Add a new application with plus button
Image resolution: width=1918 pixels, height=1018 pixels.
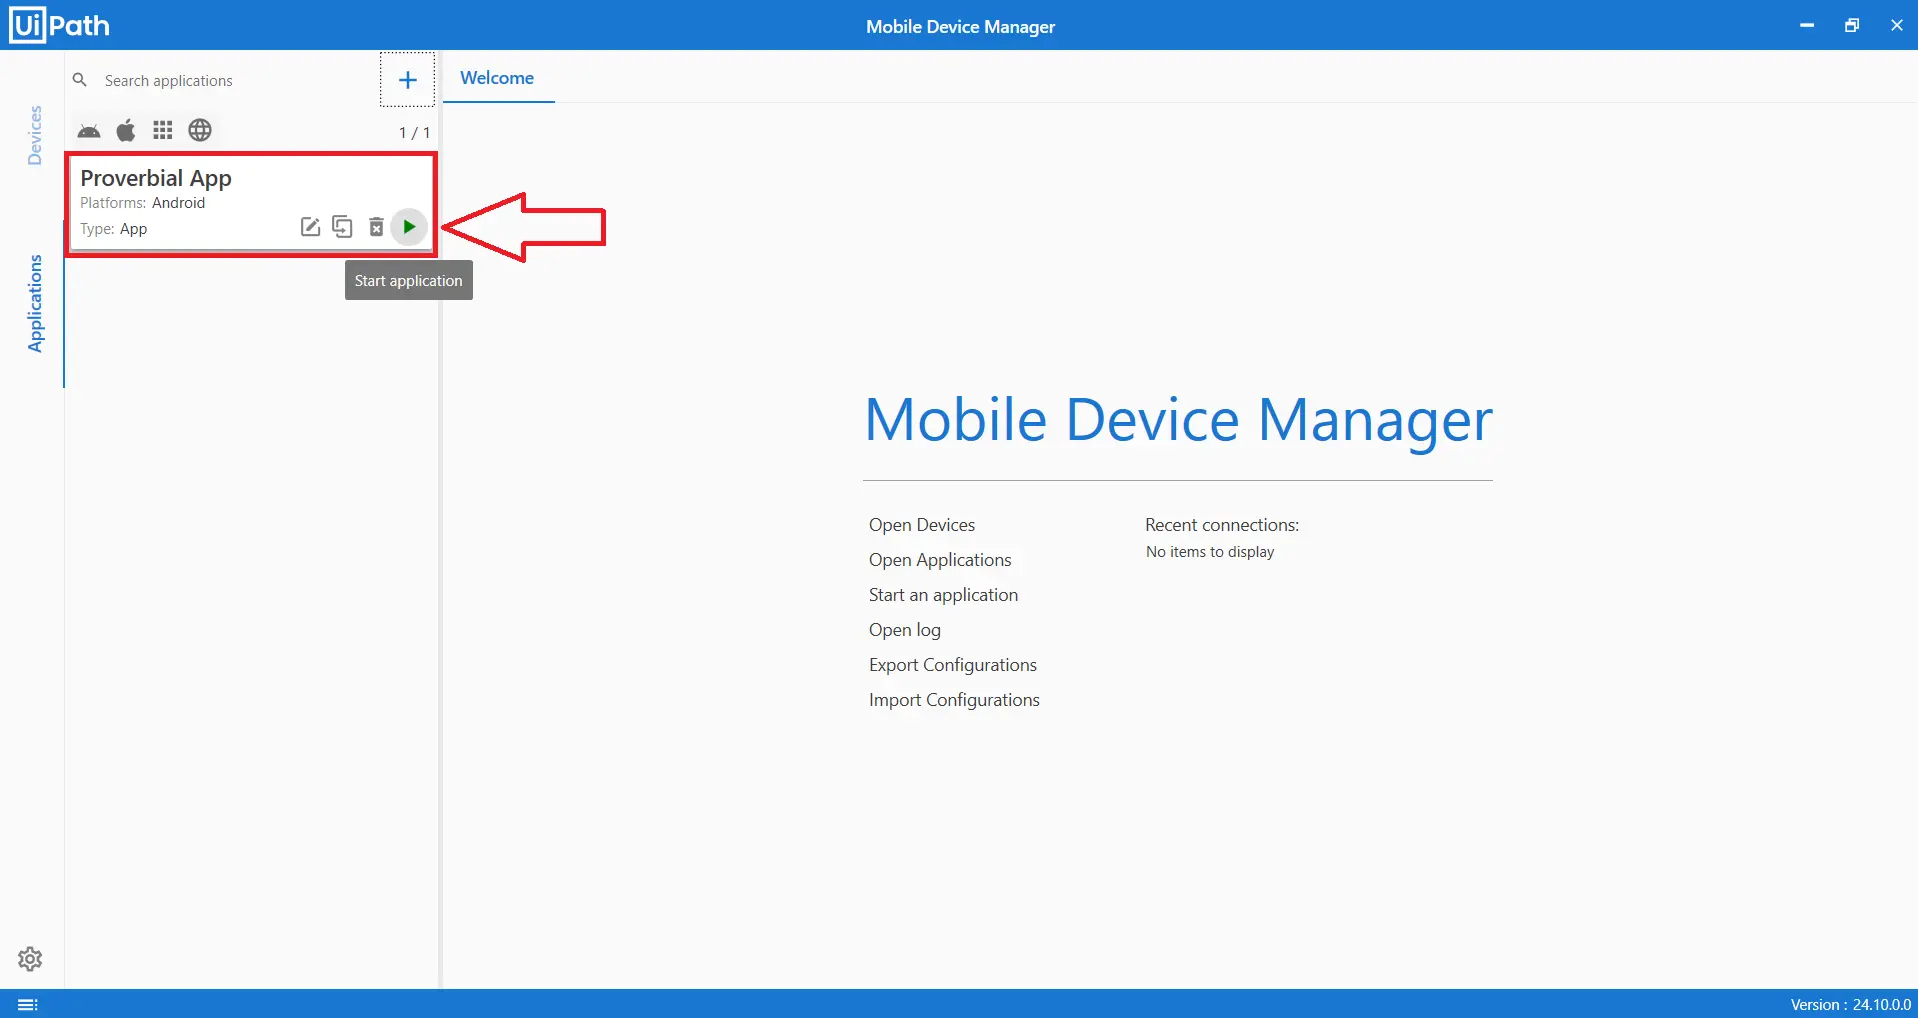click(407, 80)
